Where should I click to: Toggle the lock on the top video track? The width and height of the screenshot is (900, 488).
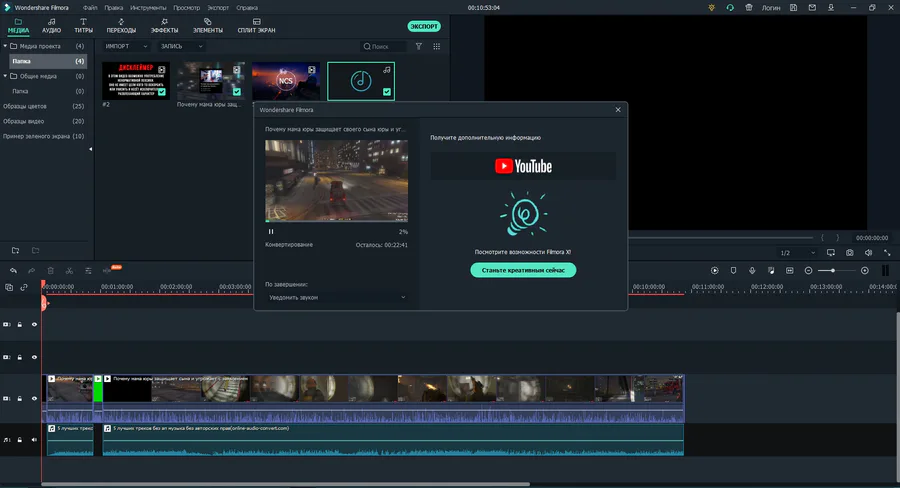20,325
